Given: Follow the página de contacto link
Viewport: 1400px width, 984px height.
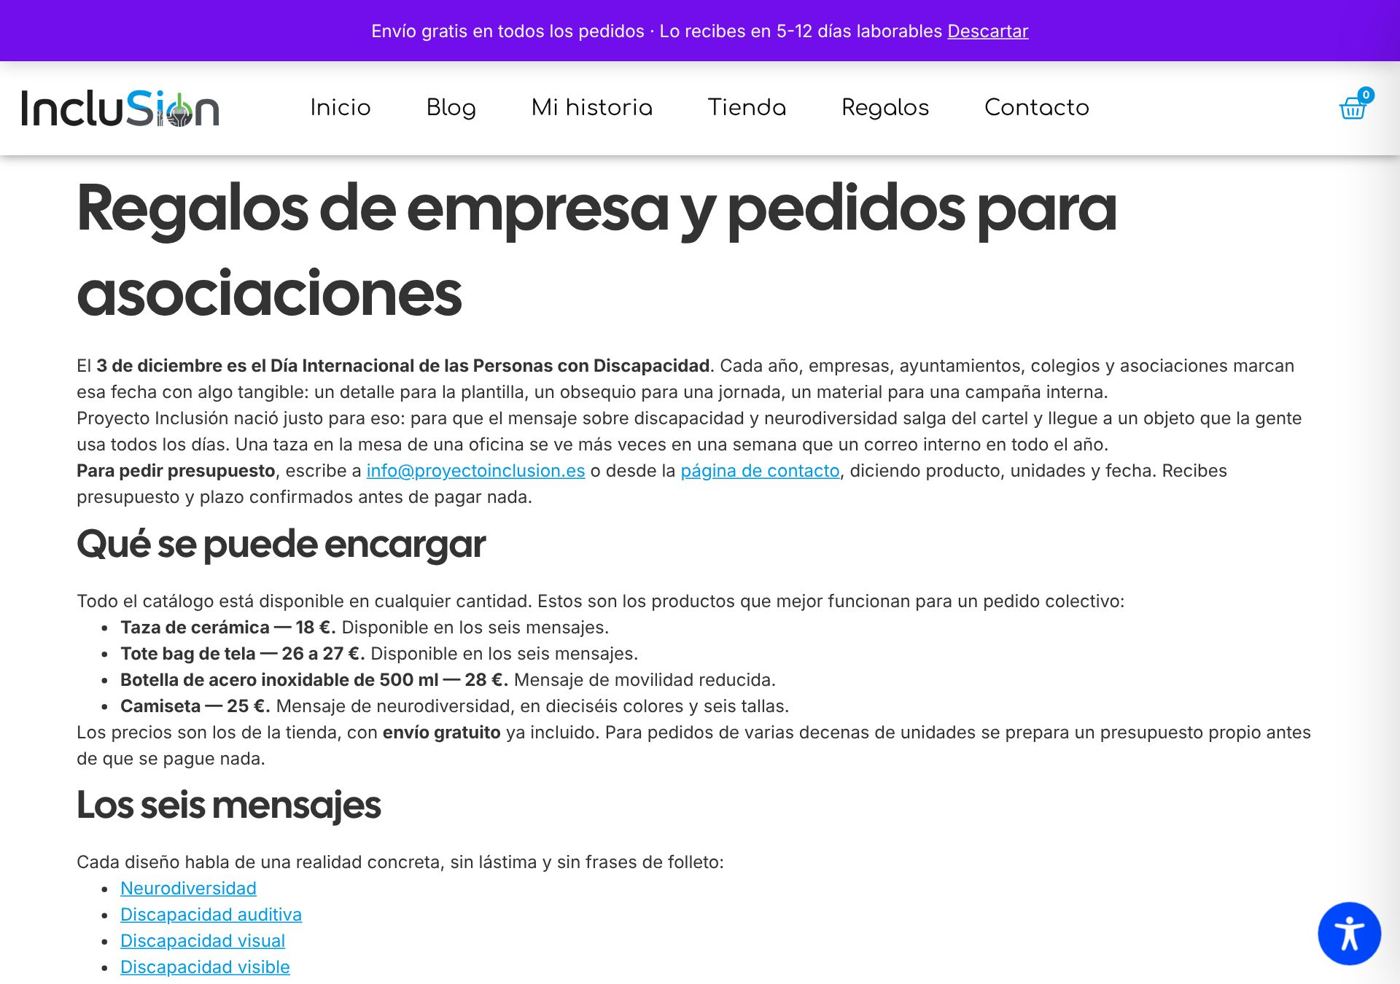Looking at the screenshot, I should 760,471.
